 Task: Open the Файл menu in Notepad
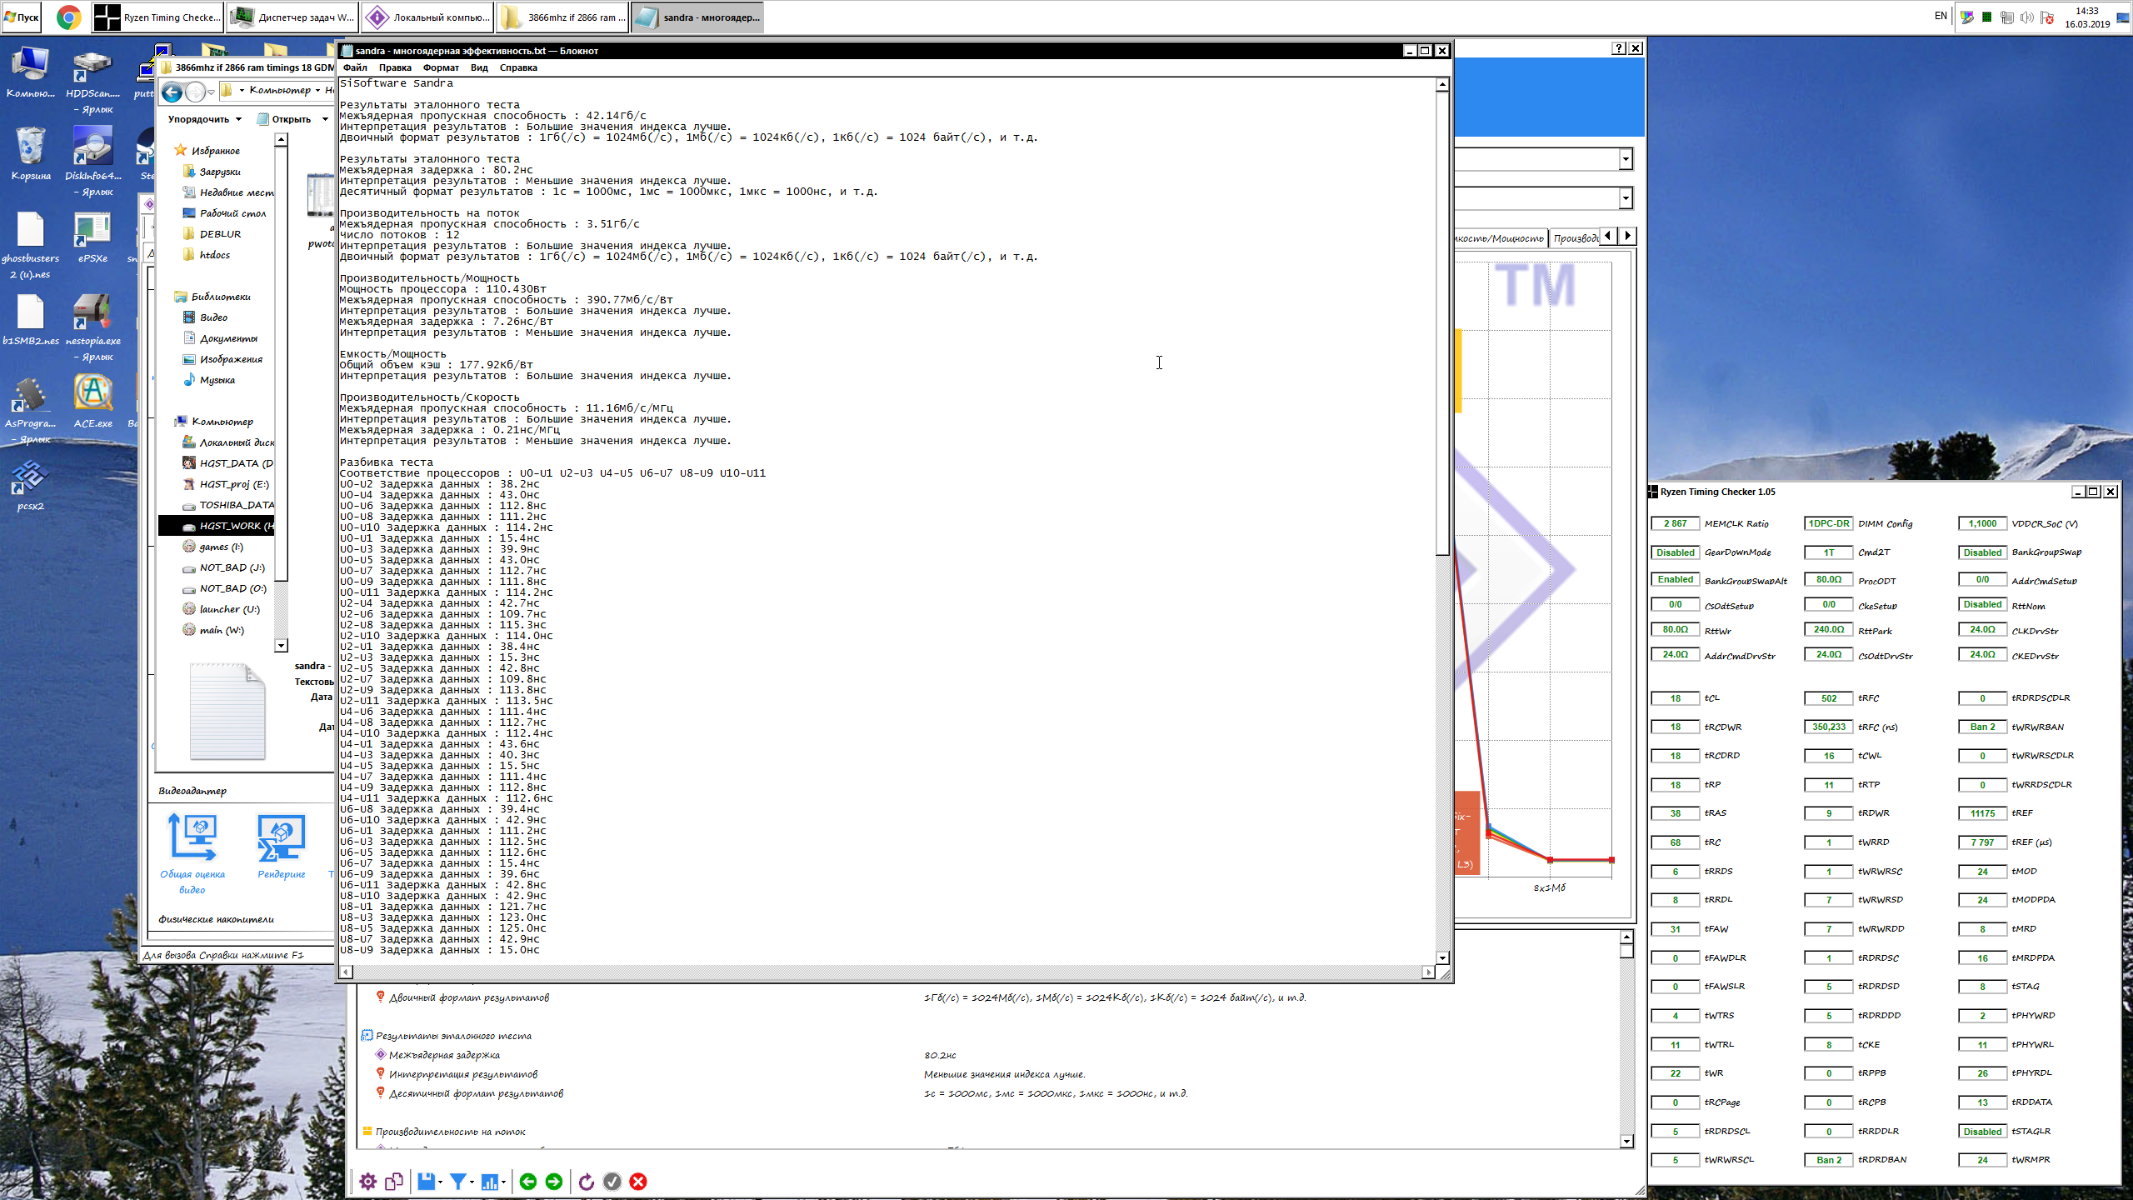355,68
